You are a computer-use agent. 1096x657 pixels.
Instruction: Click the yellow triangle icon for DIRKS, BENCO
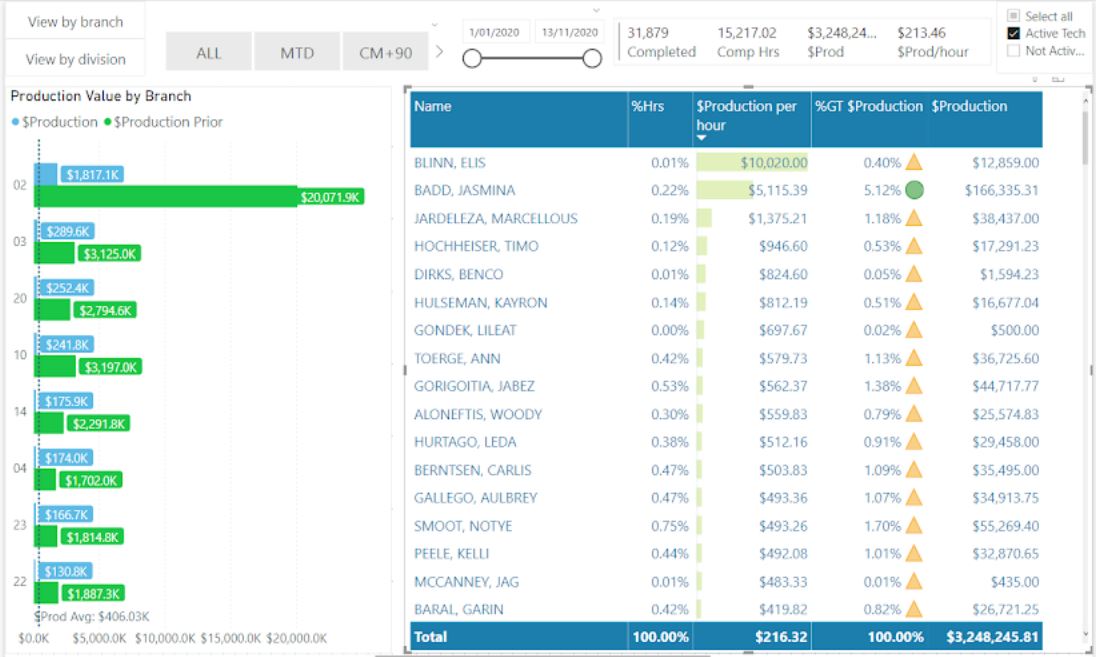[913, 274]
